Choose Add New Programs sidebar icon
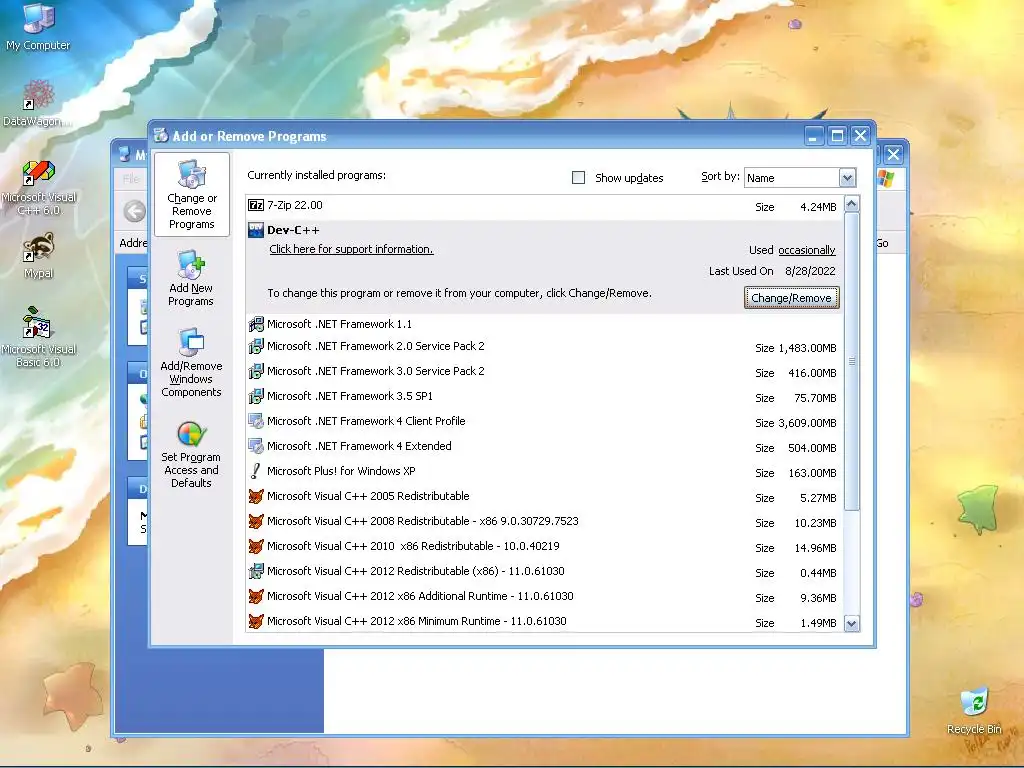1024x768 pixels. [x=191, y=278]
